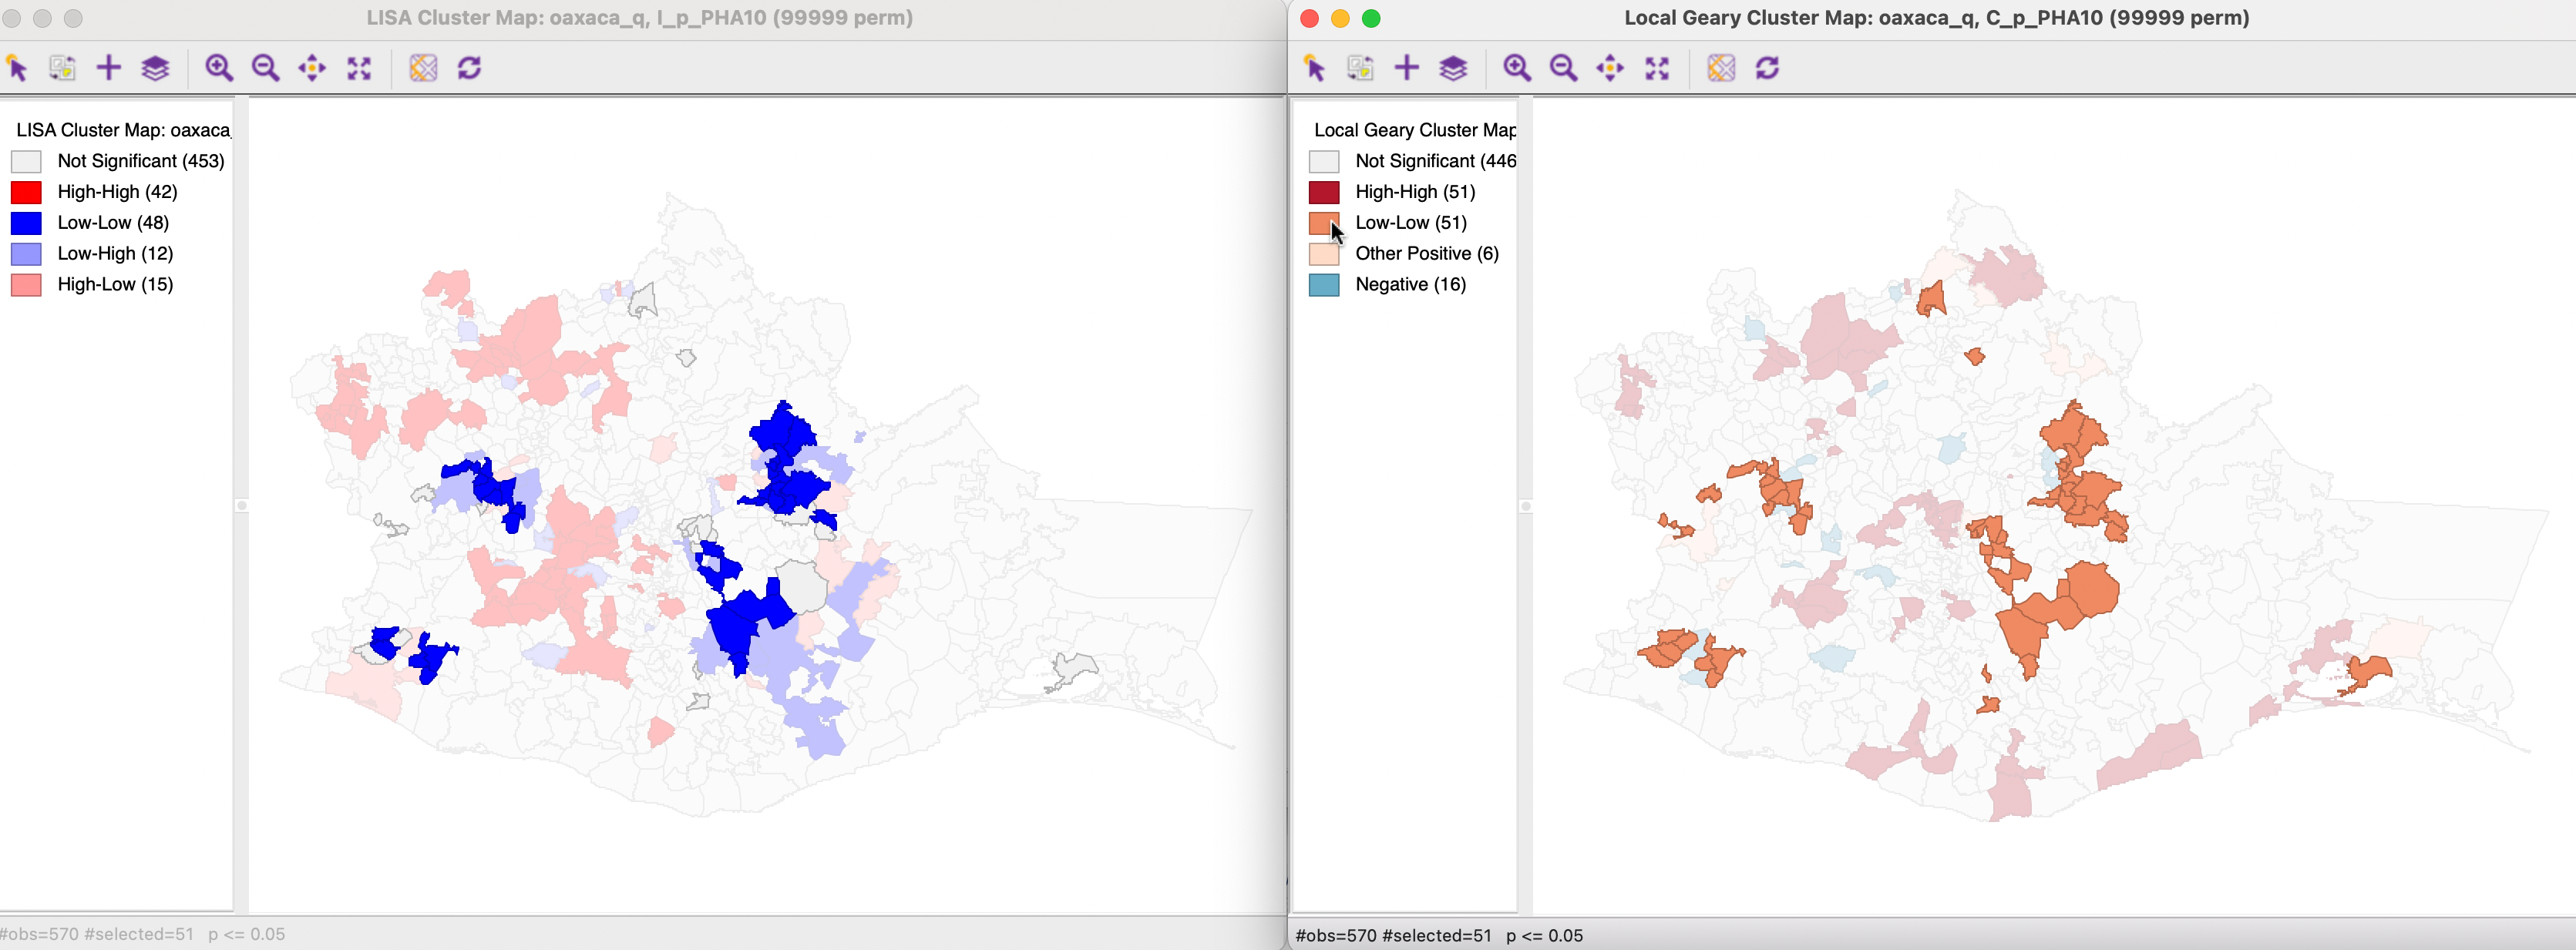
Task: Click refresh icon in LISA window
Action: pyautogui.click(x=469, y=68)
